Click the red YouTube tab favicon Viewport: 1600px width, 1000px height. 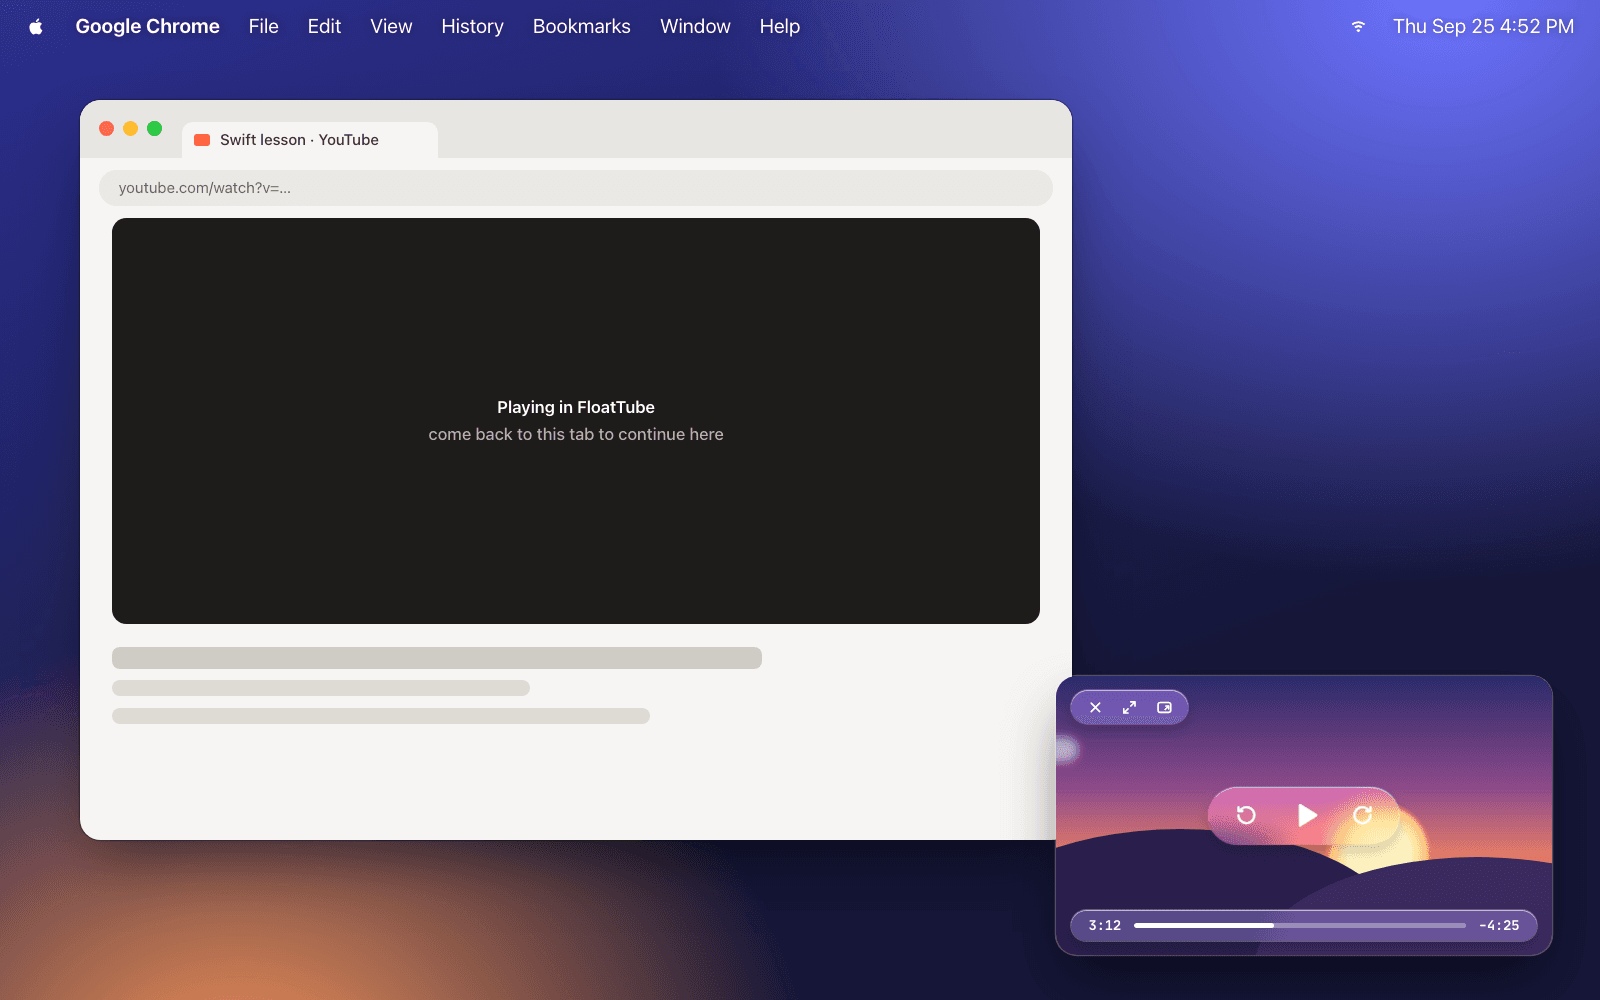(x=202, y=140)
